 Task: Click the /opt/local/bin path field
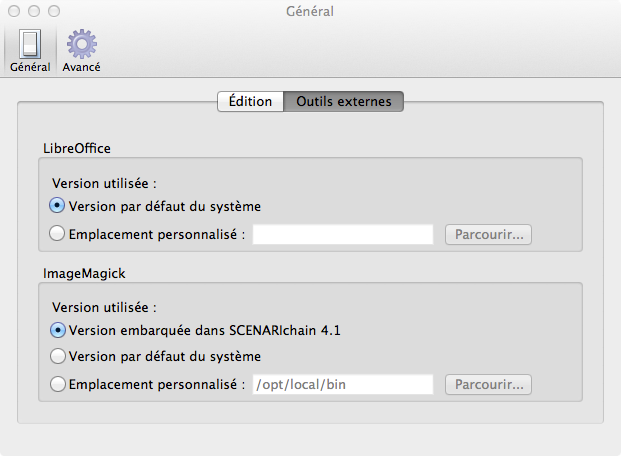343,384
